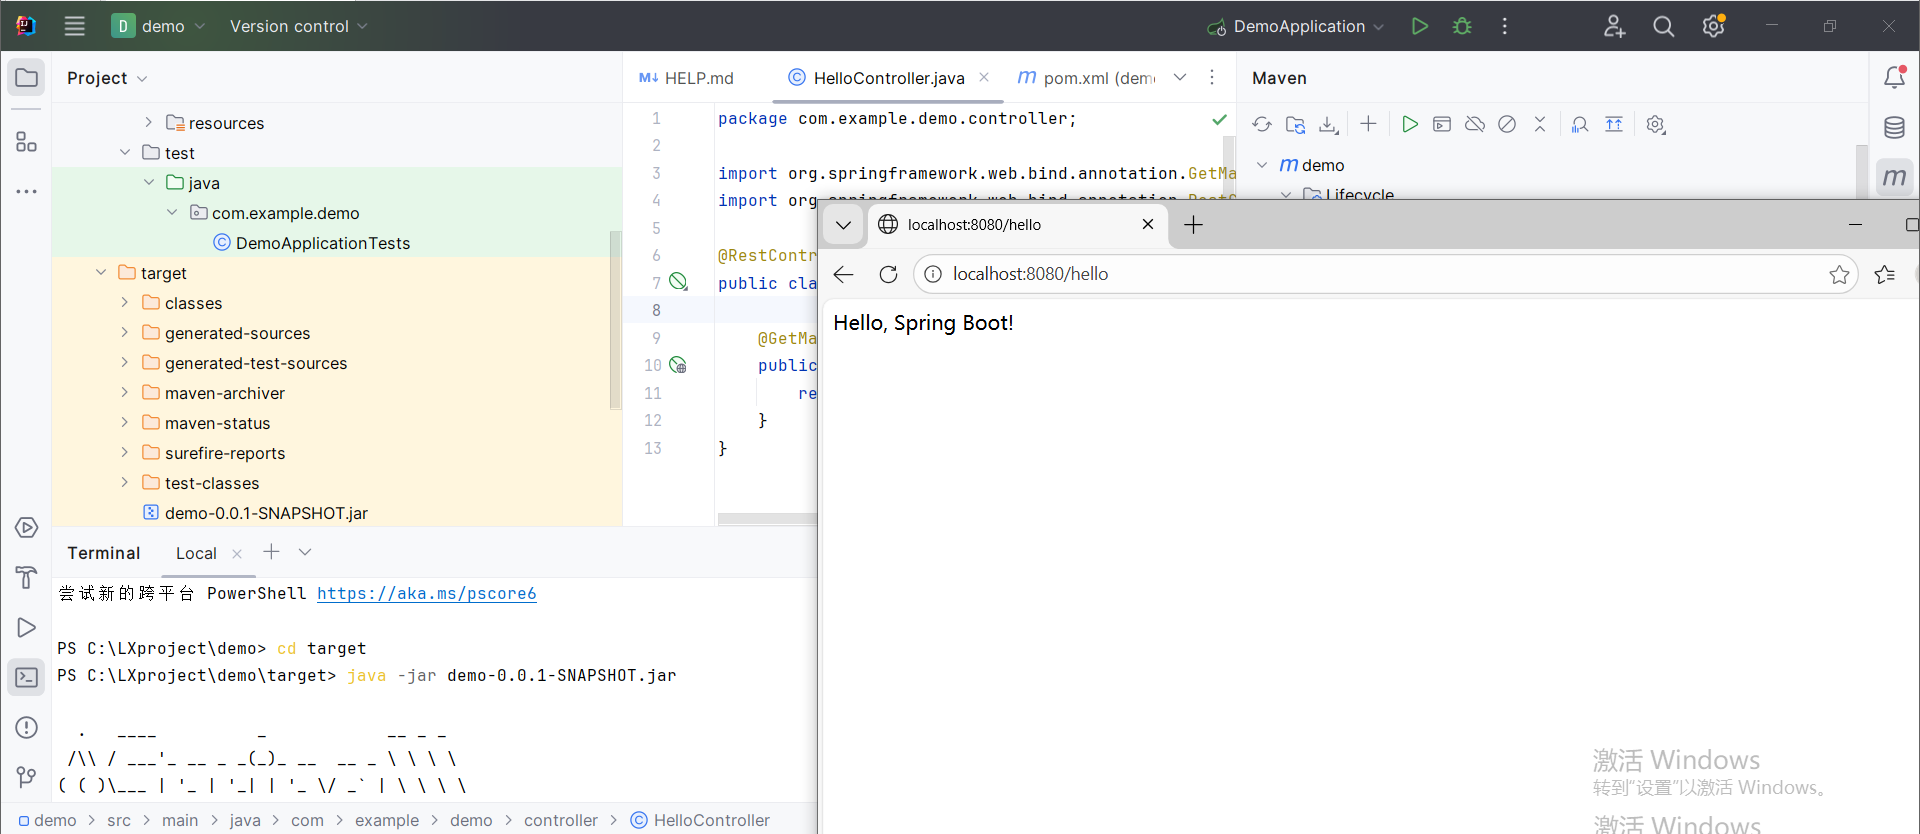The image size is (1920, 834).
Task: Open Notifications bell icon
Action: pyautogui.click(x=1894, y=77)
